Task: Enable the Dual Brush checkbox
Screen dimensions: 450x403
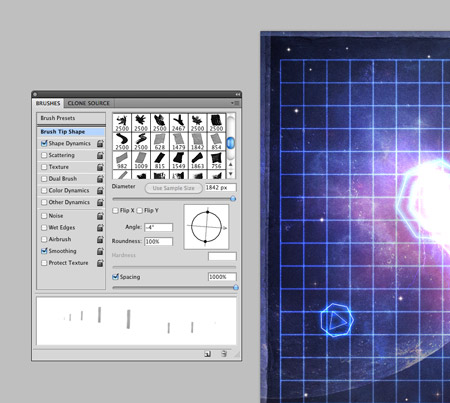Action: click(44, 179)
